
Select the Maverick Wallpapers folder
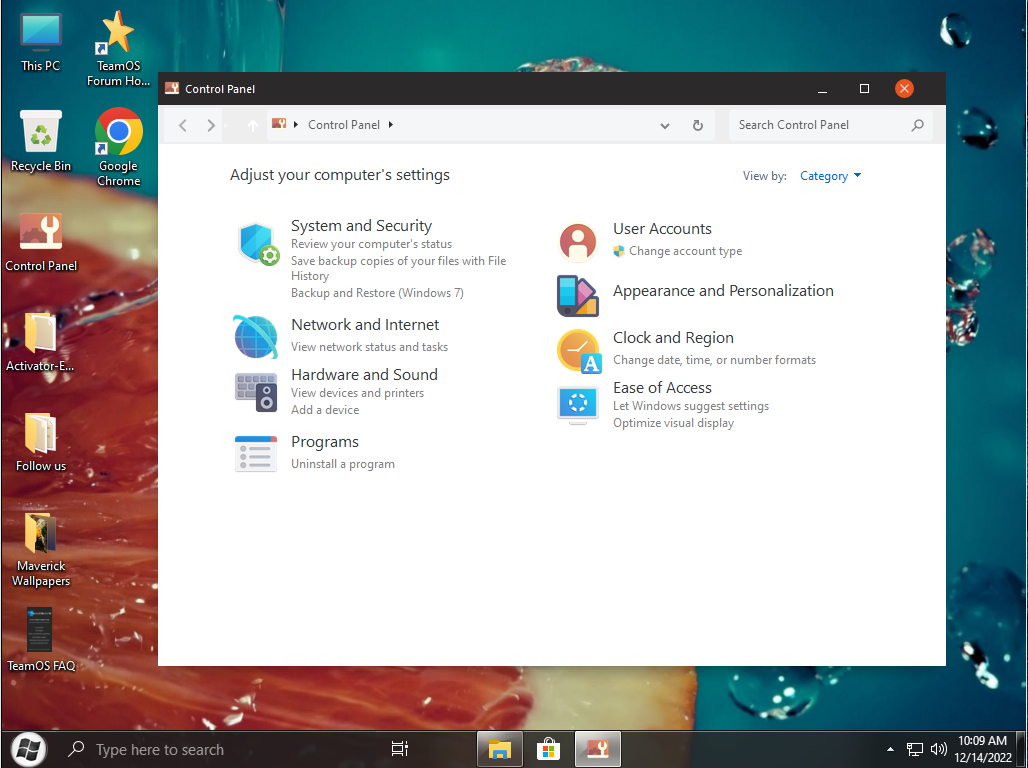(41, 550)
